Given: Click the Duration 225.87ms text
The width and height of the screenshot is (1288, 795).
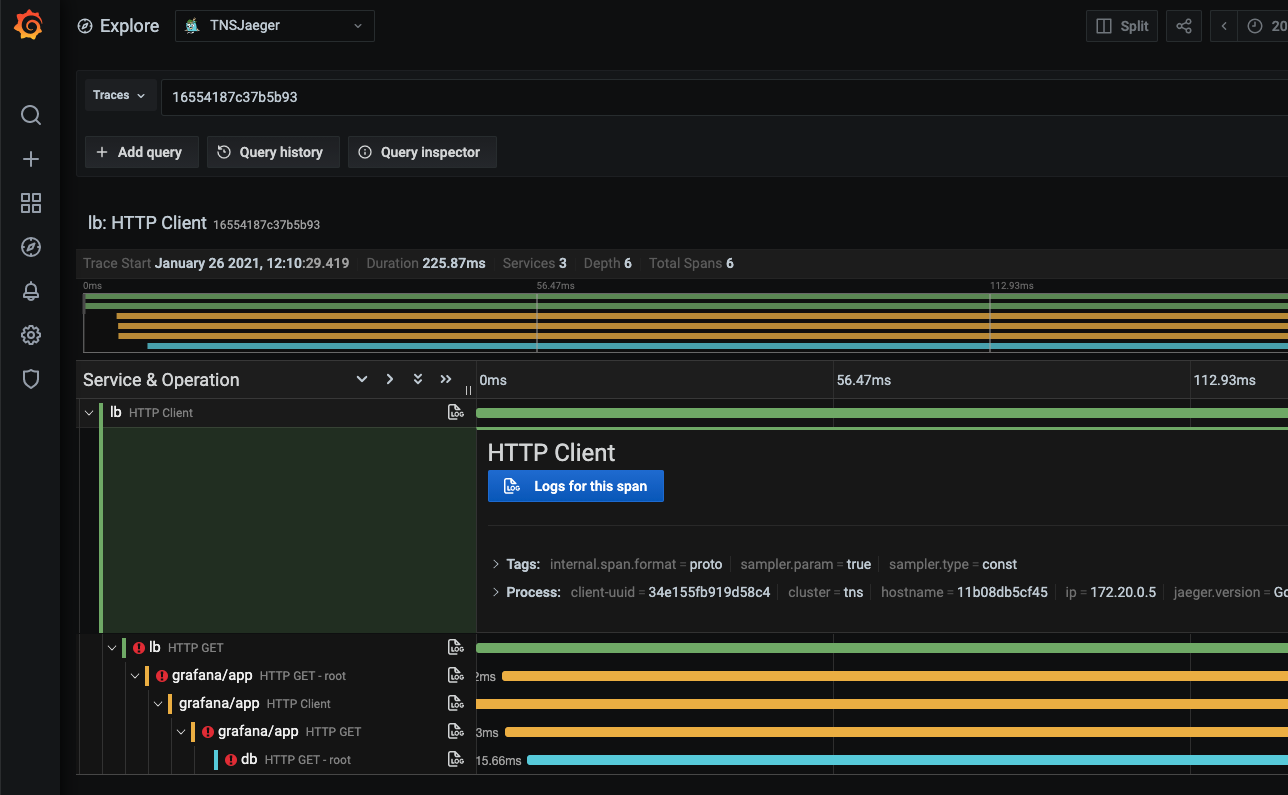Looking at the screenshot, I should (426, 263).
